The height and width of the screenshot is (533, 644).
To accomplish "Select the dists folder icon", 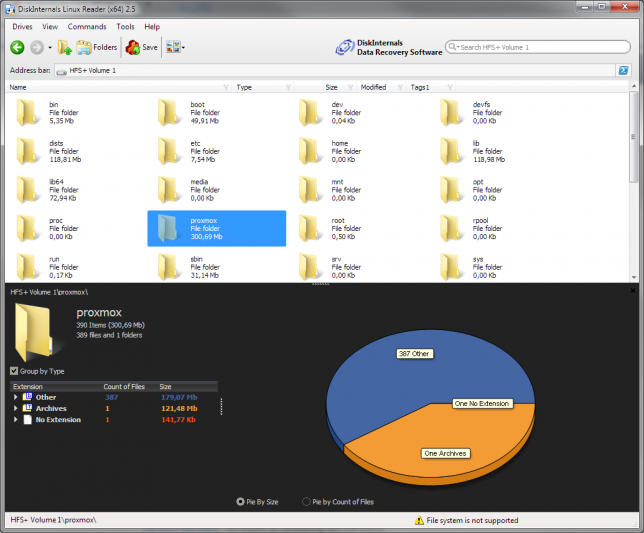I will [28, 151].
